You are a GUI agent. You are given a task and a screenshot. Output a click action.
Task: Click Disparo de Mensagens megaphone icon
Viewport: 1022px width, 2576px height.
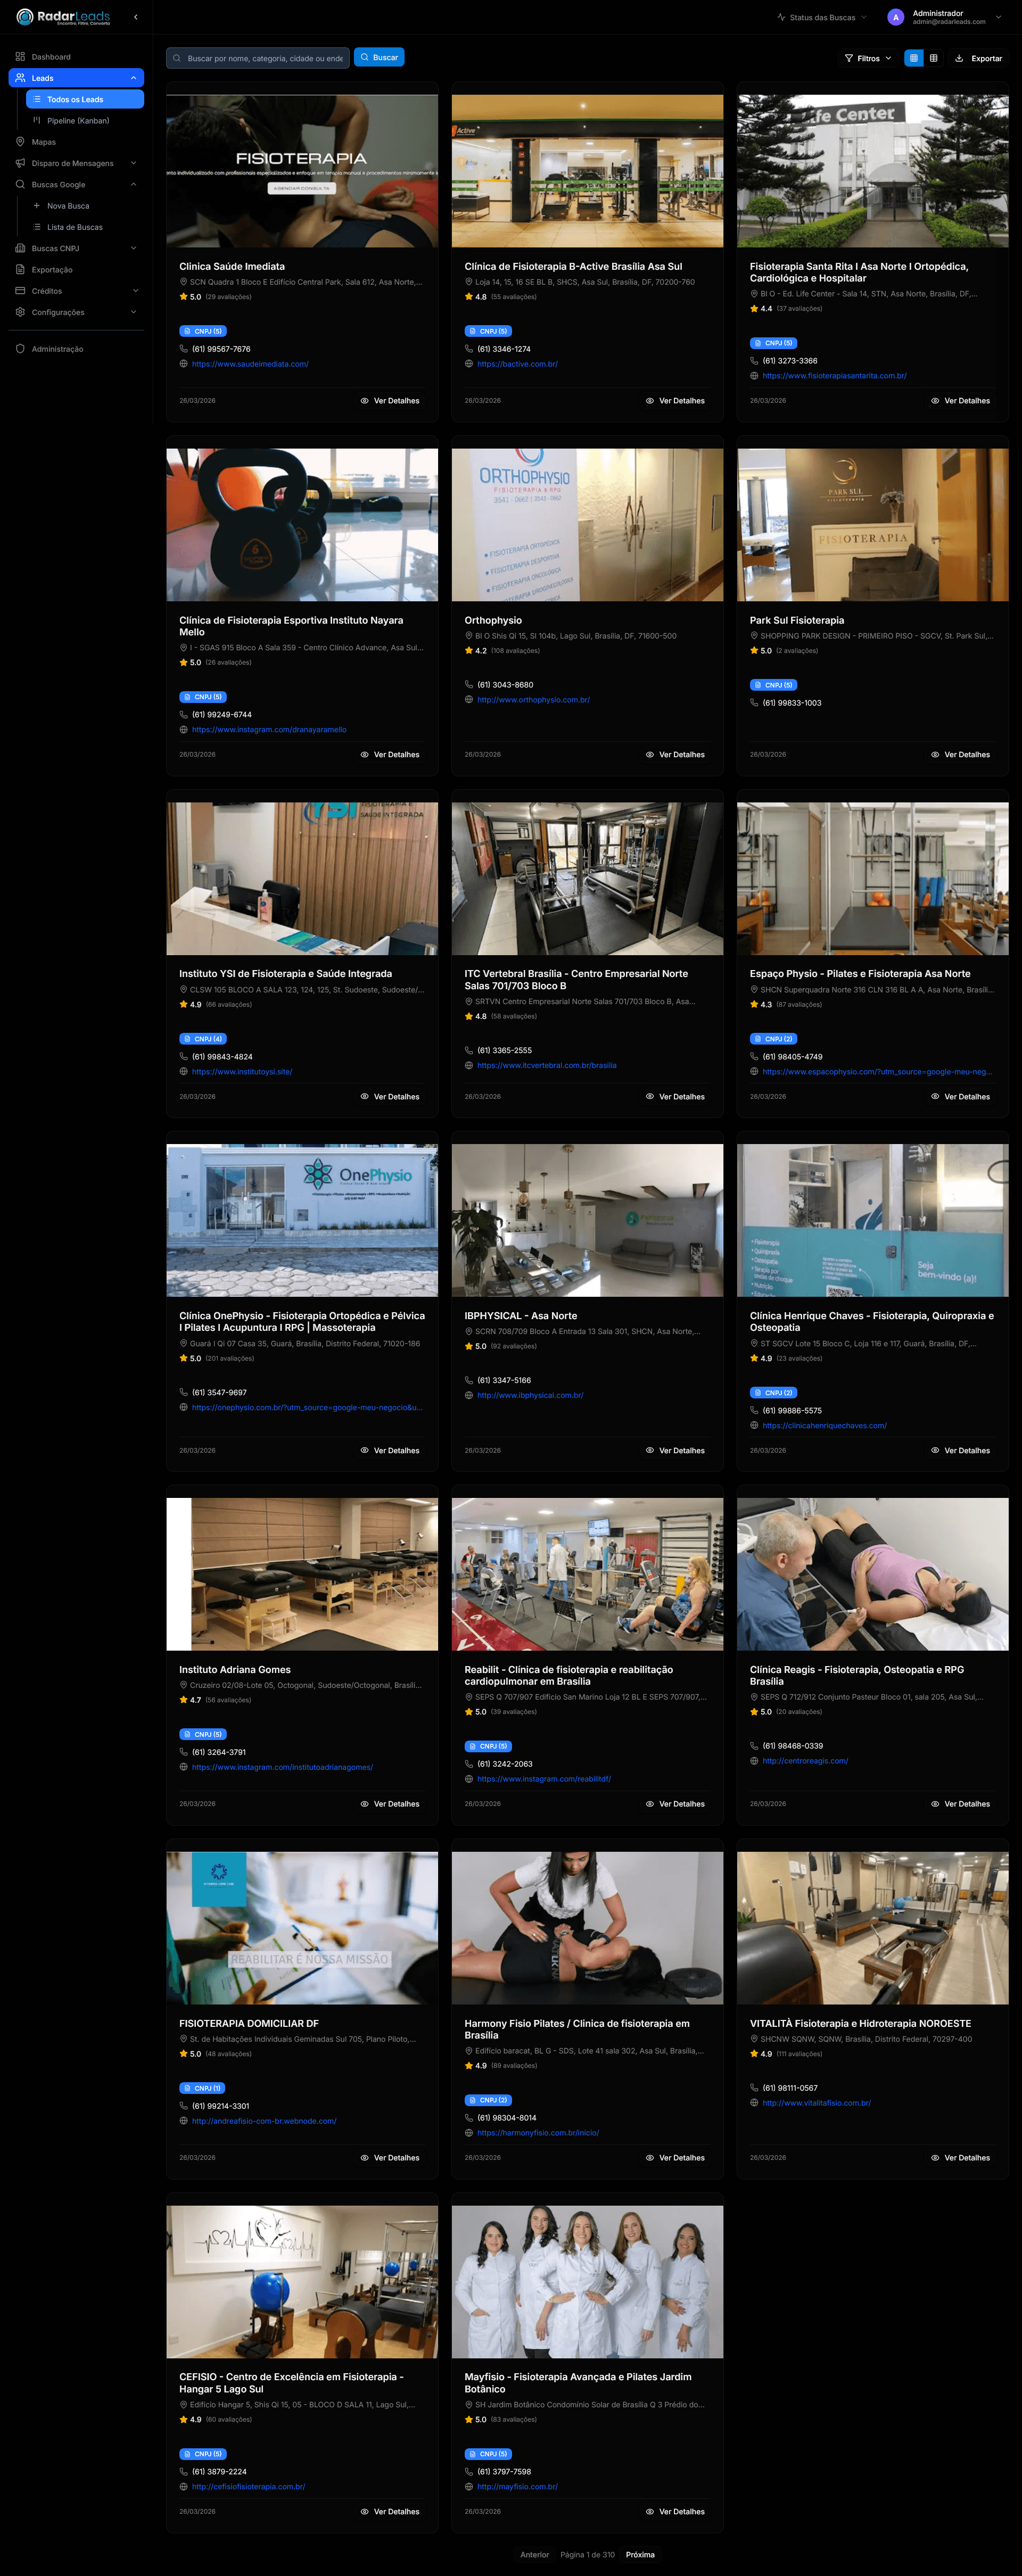pyautogui.click(x=20, y=163)
